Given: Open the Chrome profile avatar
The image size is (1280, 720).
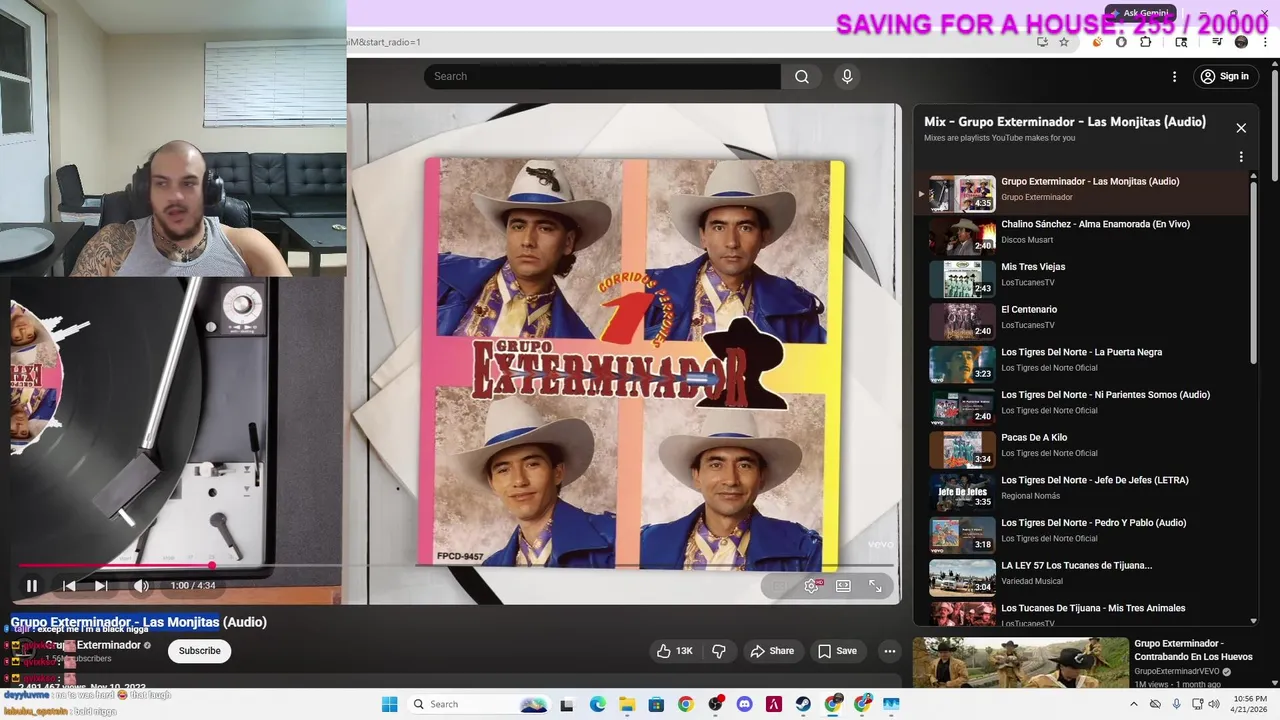Looking at the screenshot, I should click(x=1241, y=42).
